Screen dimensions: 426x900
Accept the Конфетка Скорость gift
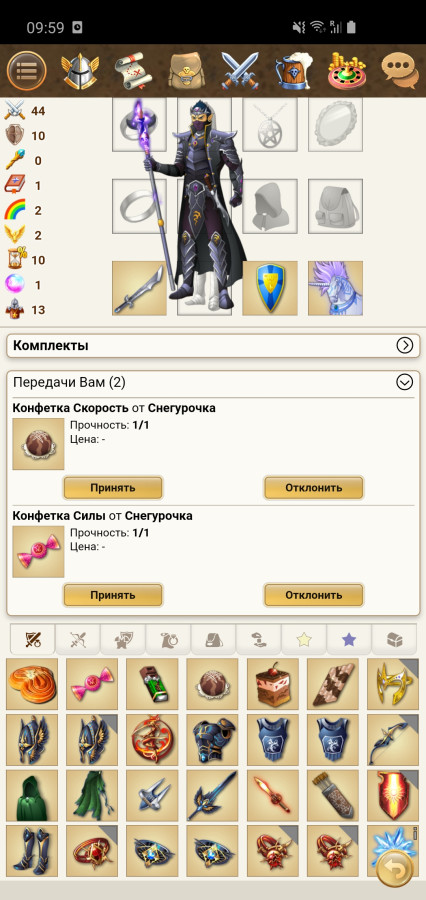pos(113,488)
